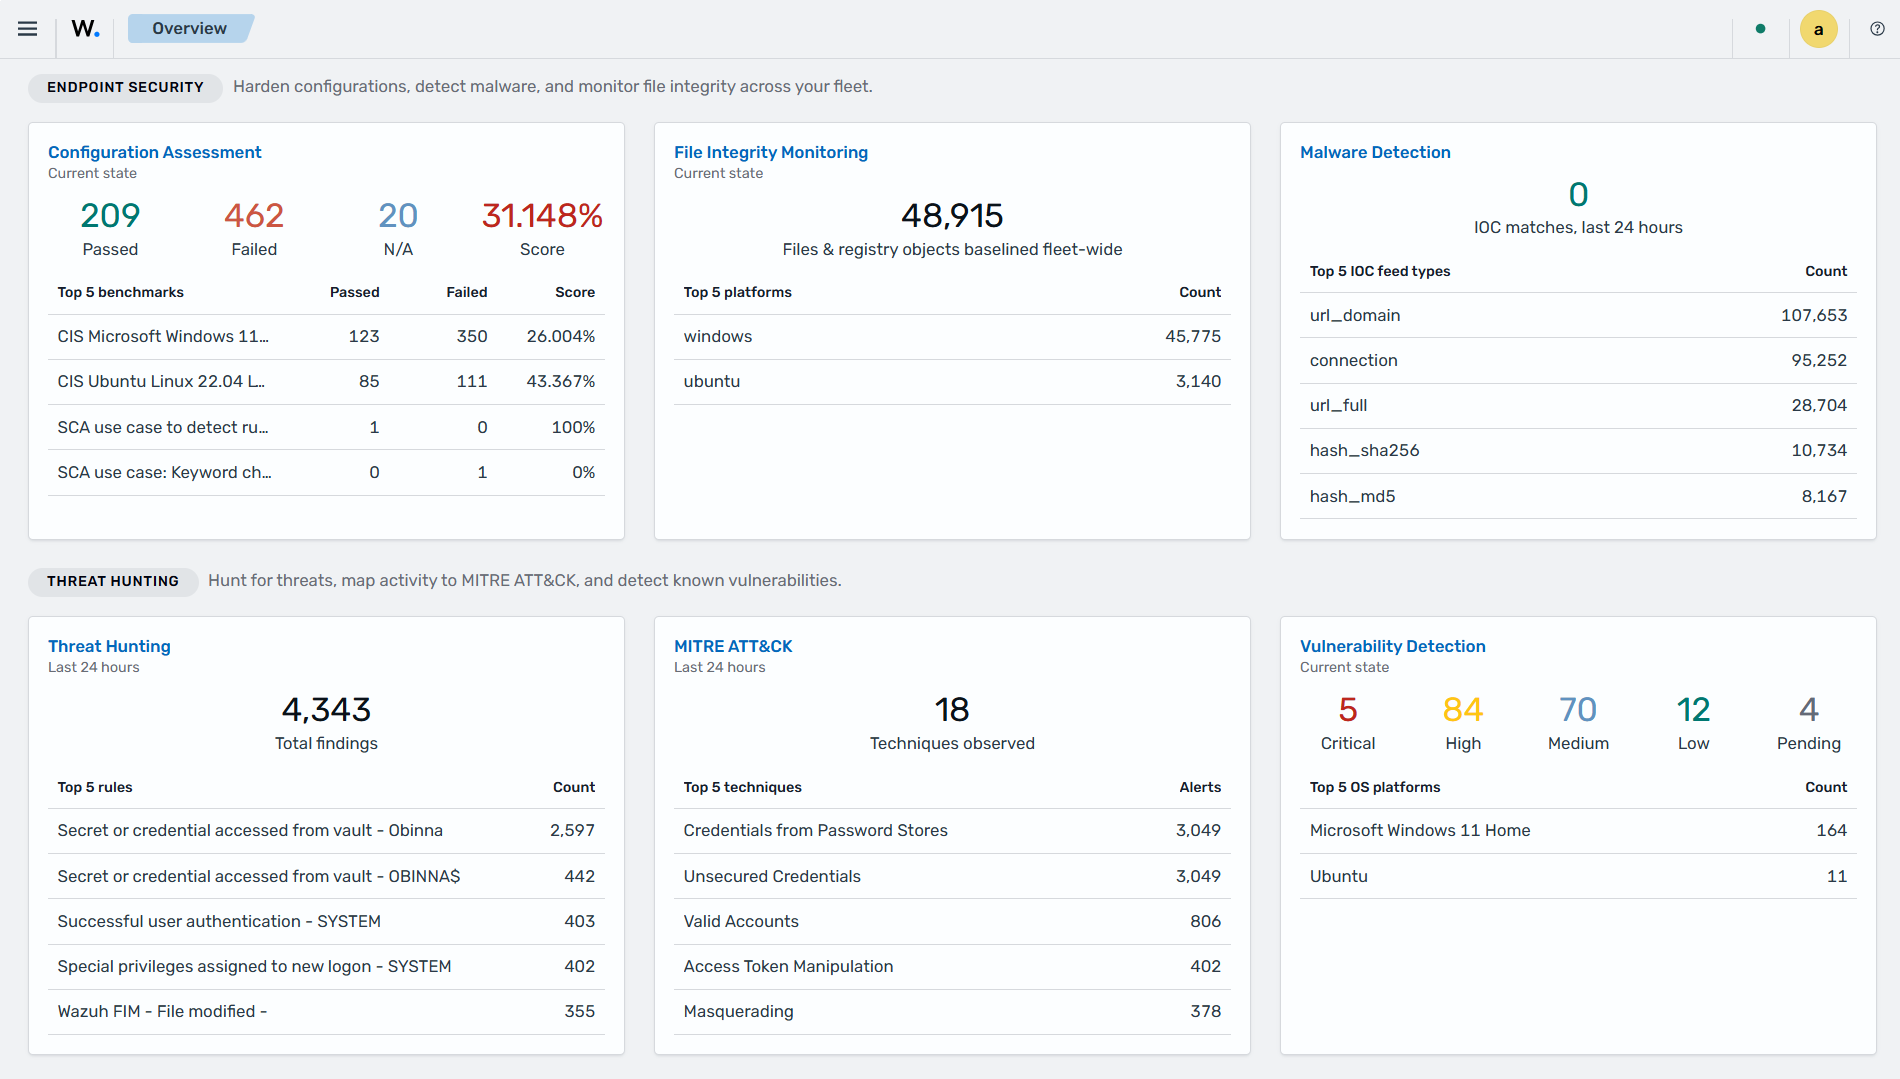Select the connection feed type row
This screenshot has height=1079, width=1900.
[x=1578, y=360]
